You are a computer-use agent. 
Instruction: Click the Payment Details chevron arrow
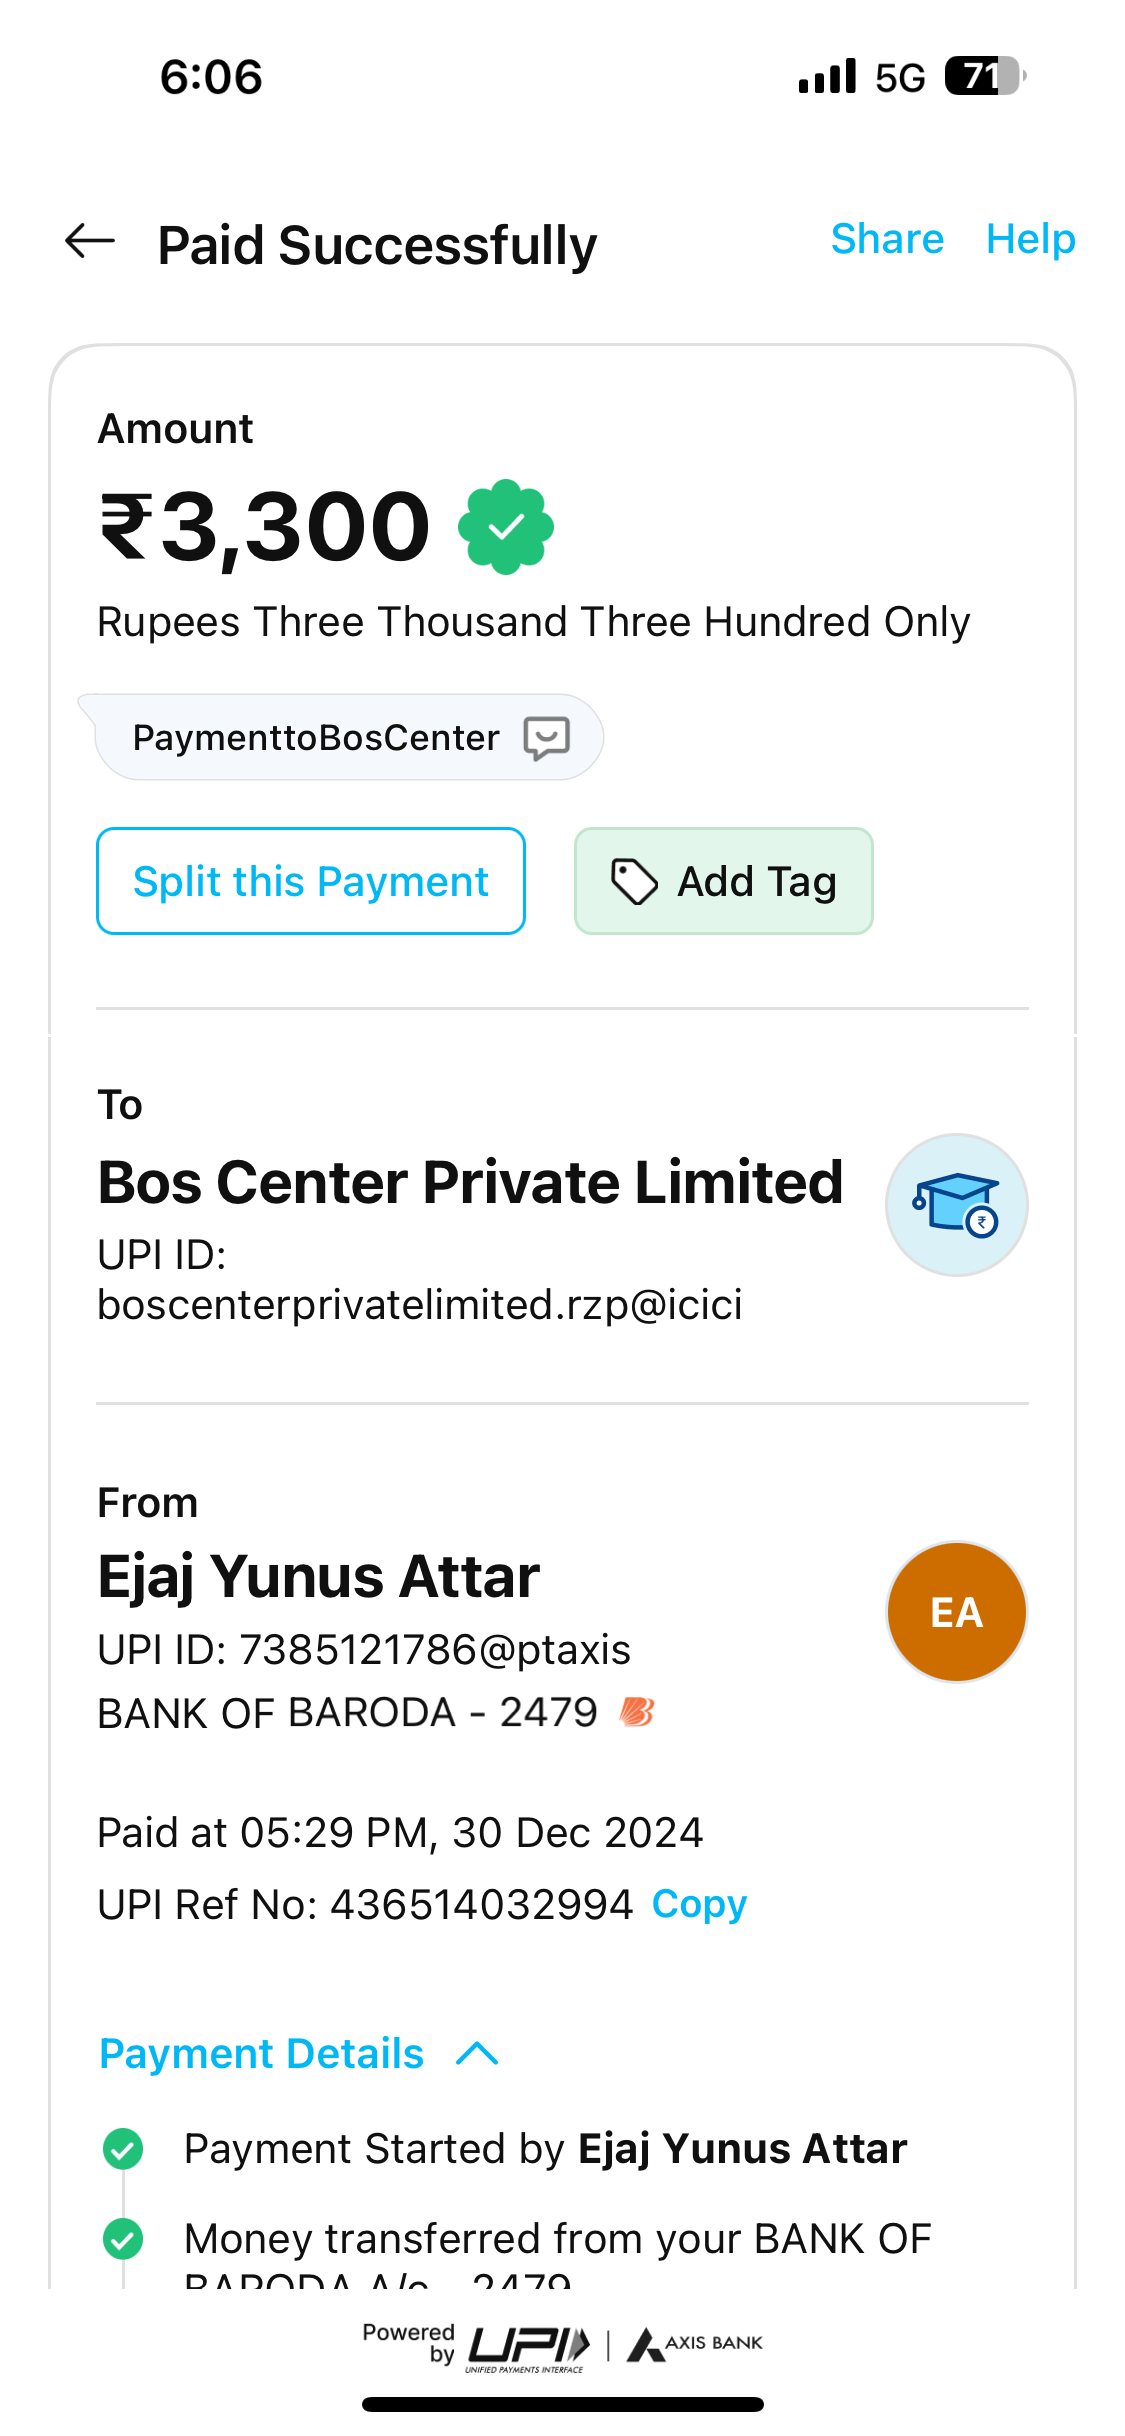pyautogui.click(x=477, y=2054)
